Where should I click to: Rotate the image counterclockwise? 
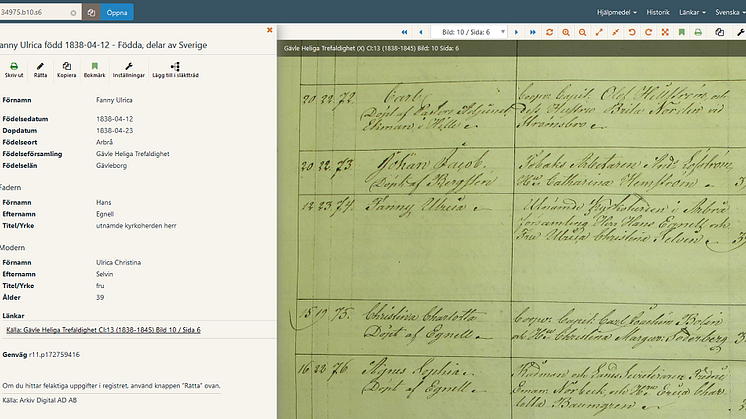[632, 32]
